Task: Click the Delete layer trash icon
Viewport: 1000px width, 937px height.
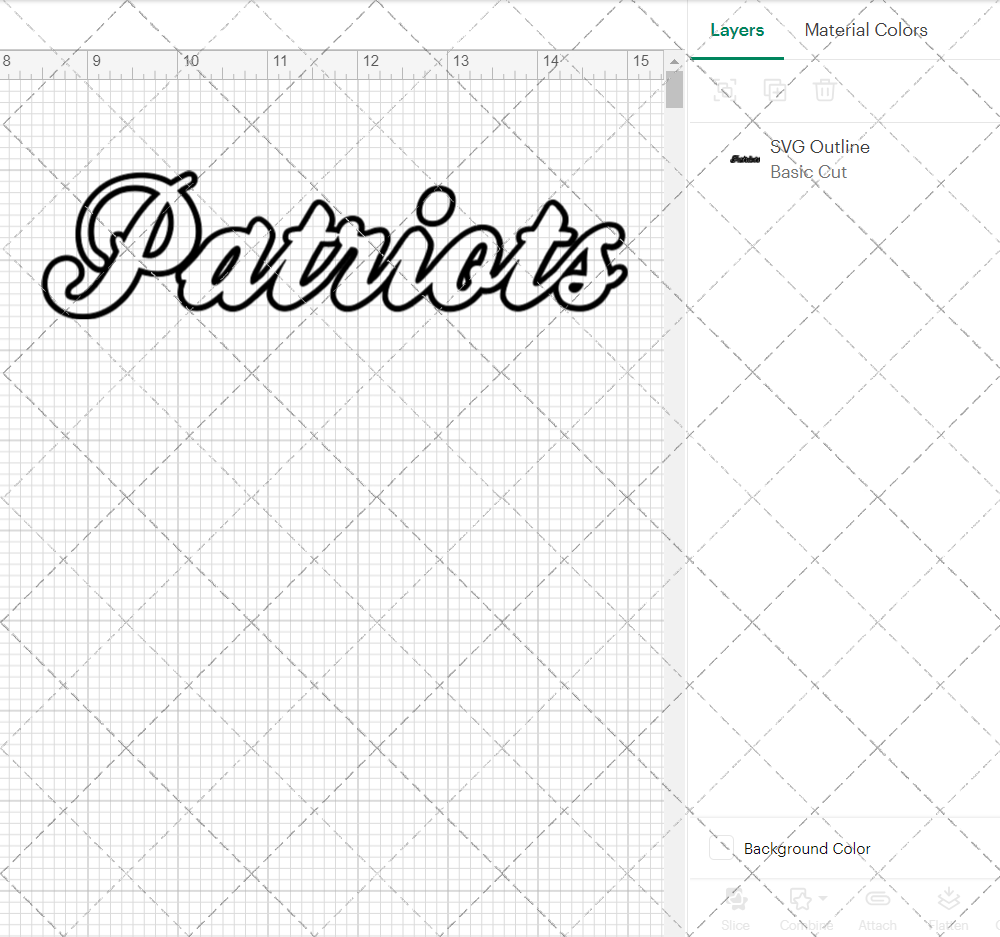Action: pyautogui.click(x=824, y=90)
